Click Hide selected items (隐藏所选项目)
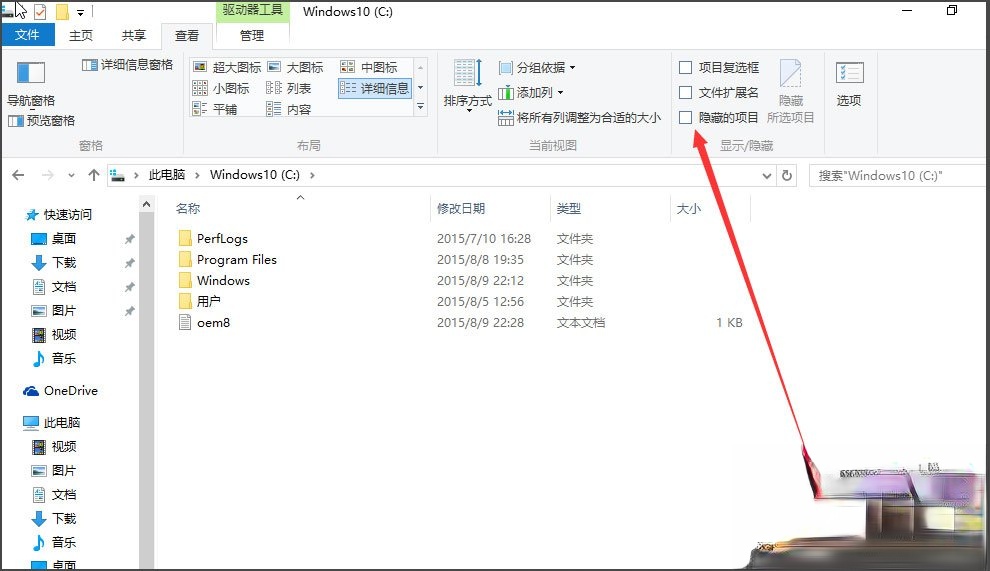Viewport: 990px width, 571px height. 790,92
